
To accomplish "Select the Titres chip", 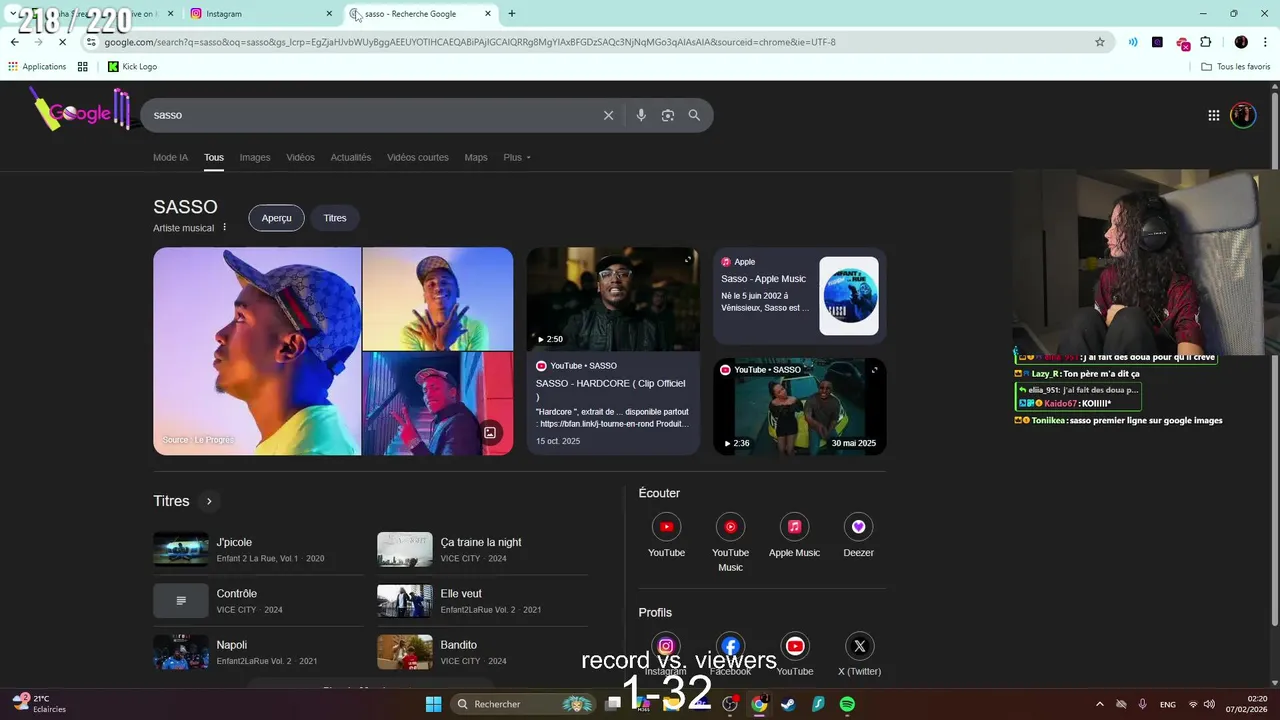I will [x=335, y=218].
